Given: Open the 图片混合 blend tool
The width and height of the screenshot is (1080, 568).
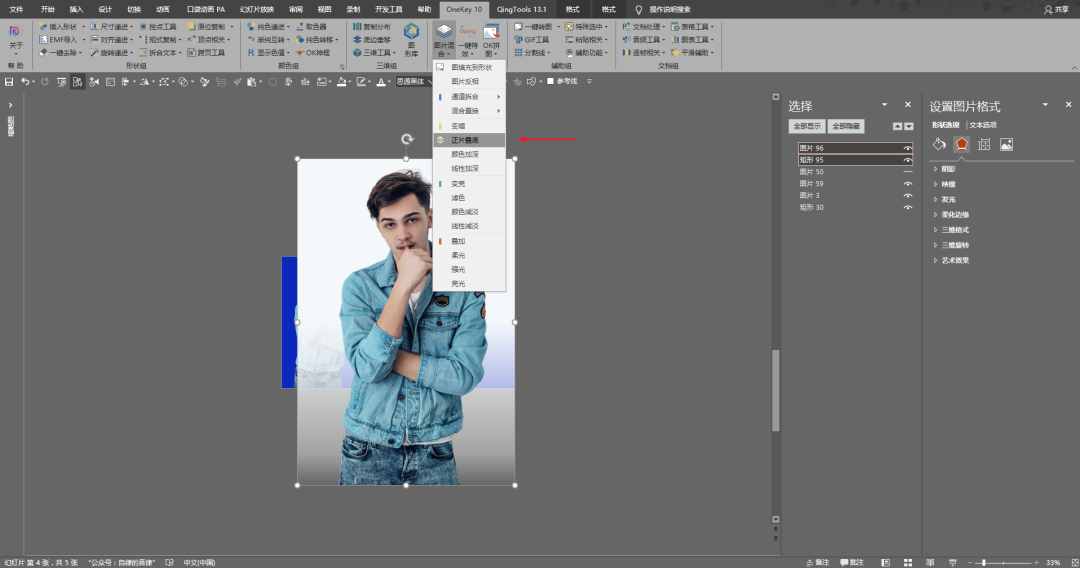Looking at the screenshot, I should click(x=444, y=38).
